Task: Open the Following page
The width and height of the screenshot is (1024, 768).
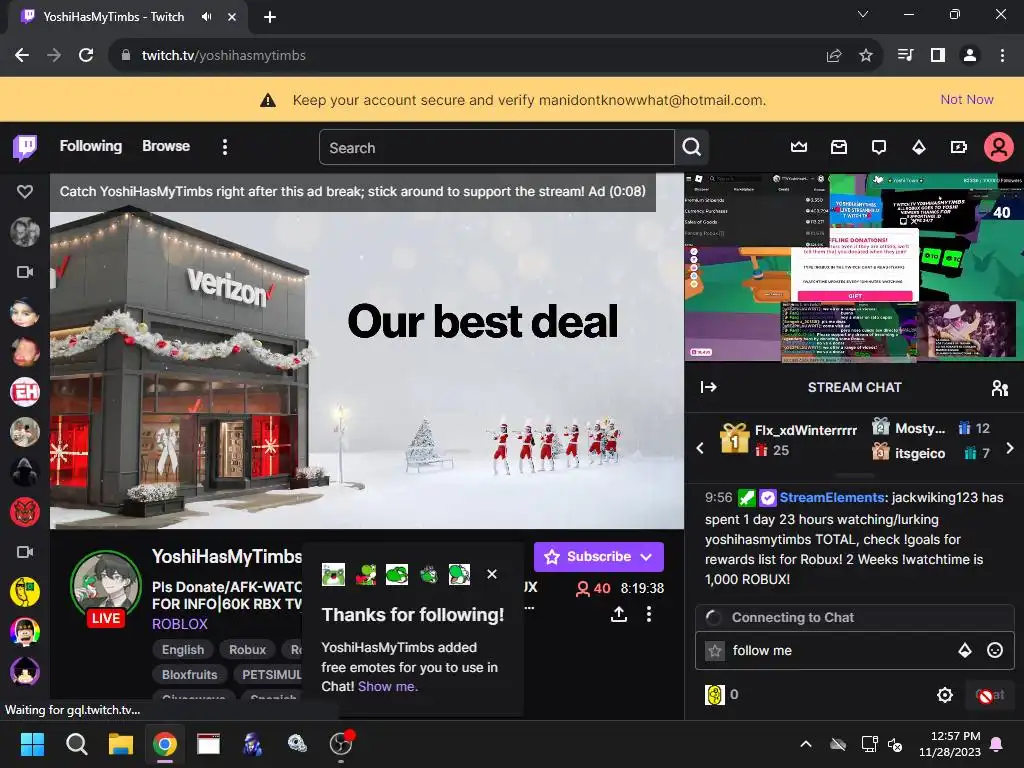Action: coord(91,146)
